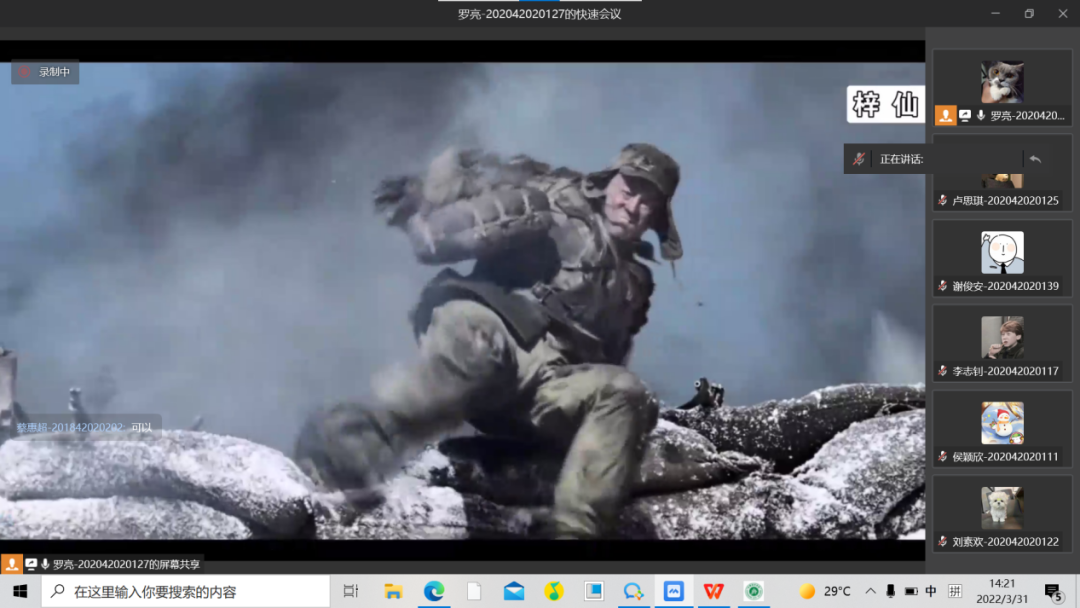Click participant name 李志钊-202042020117
Image resolution: width=1080 pixels, height=608 pixels.
(x=1005, y=371)
